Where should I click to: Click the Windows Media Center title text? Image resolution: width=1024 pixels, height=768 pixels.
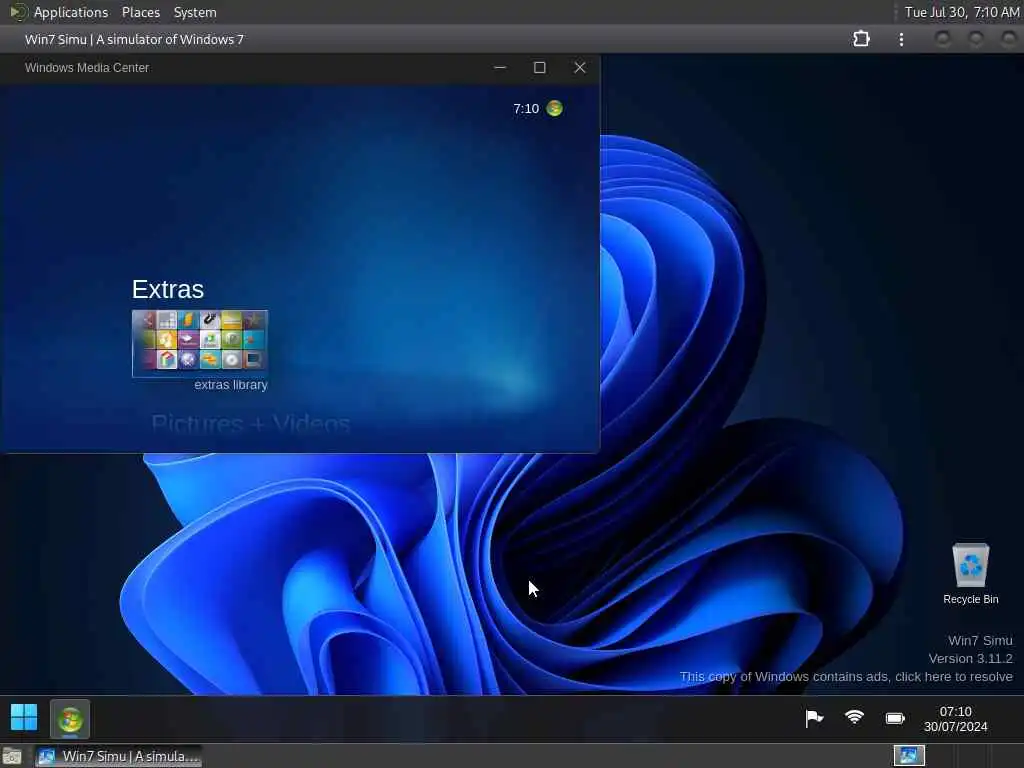point(87,68)
